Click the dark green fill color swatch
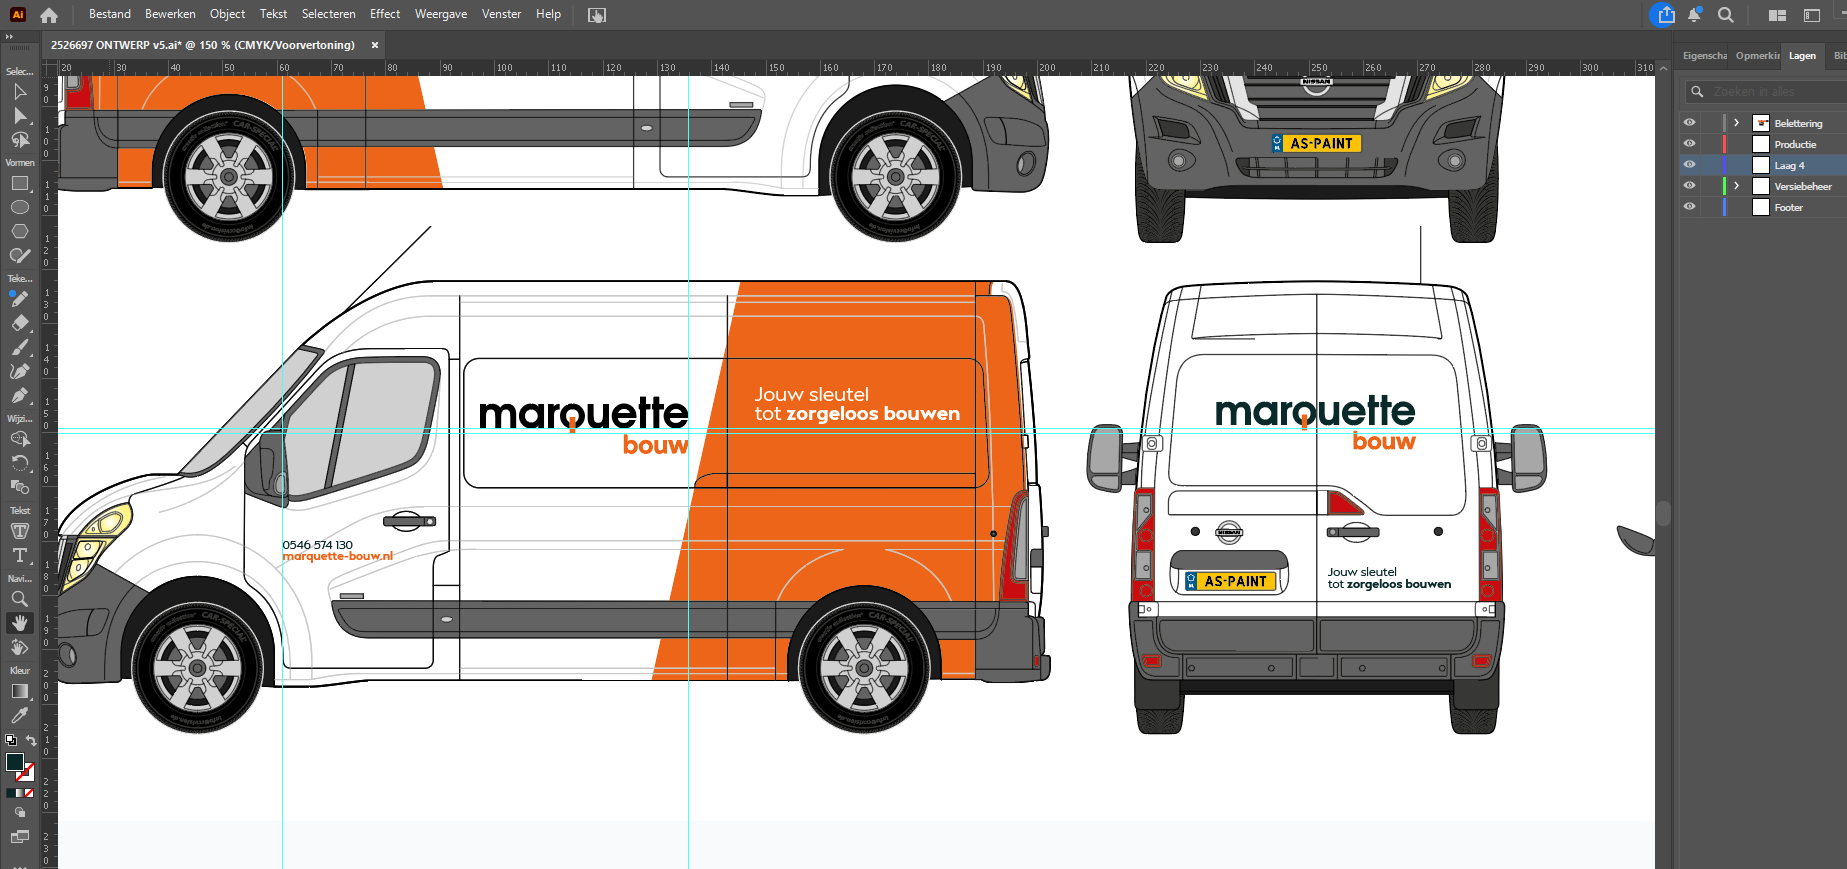The height and width of the screenshot is (869, 1847). pos(14,762)
